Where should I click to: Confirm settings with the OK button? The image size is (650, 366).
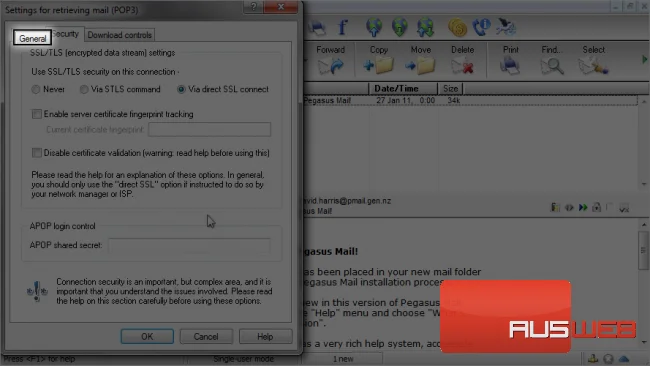pyautogui.click(x=147, y=337)
